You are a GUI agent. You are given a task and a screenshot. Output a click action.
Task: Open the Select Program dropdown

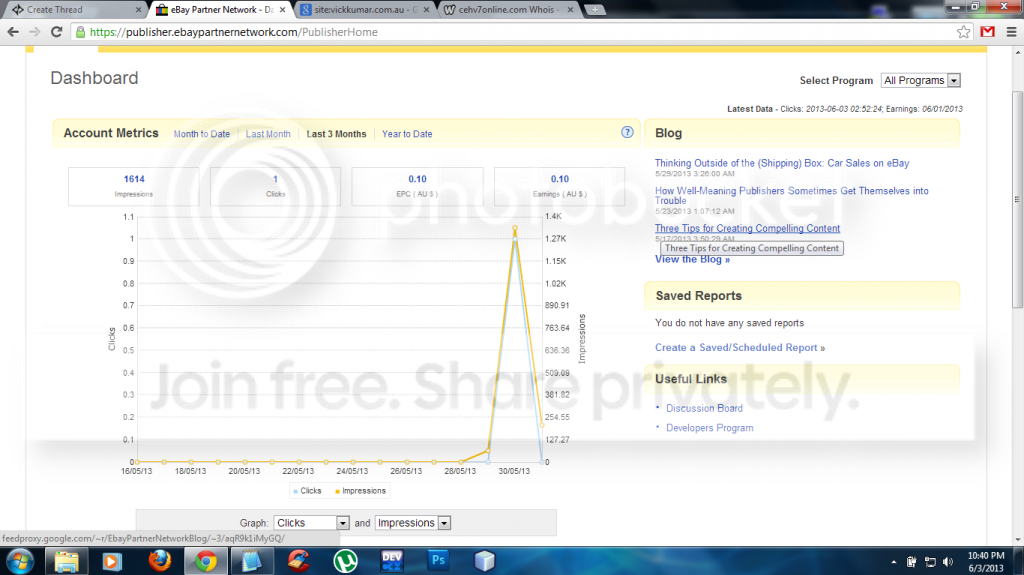coord(920,80)
